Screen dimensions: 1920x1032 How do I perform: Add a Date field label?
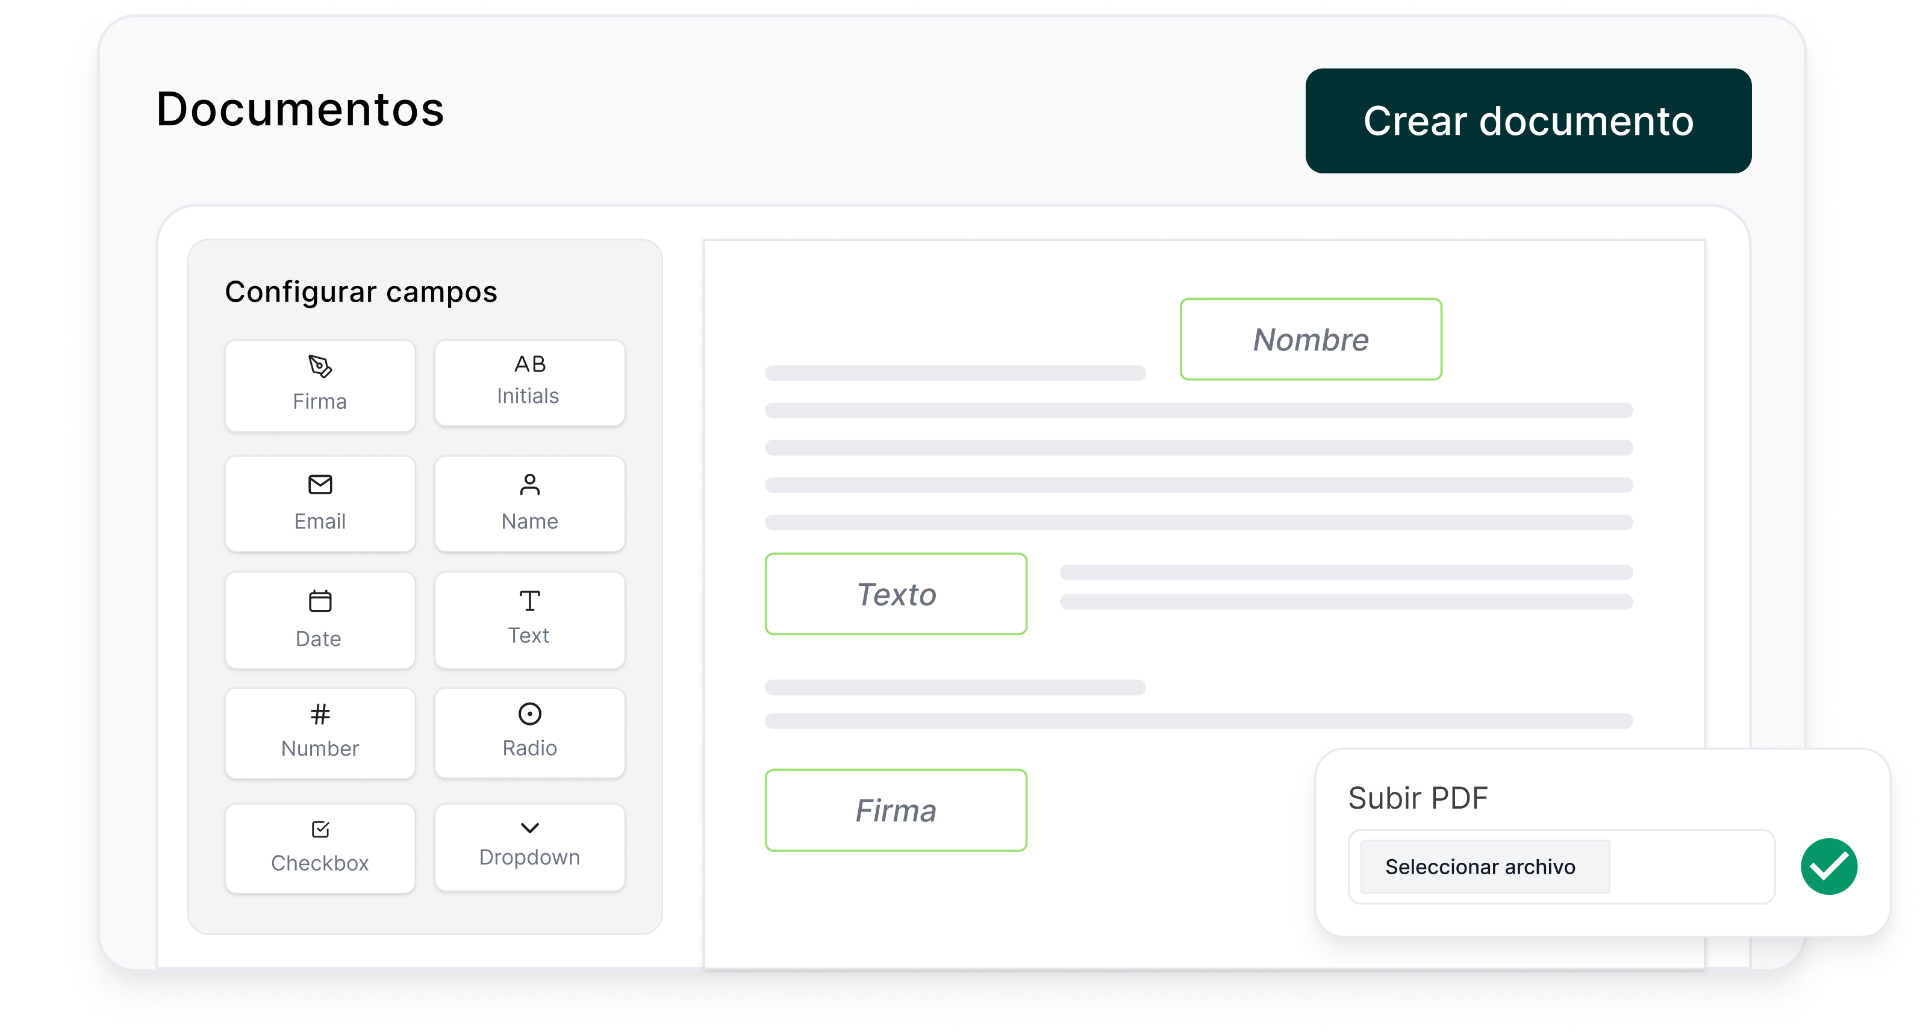(x=318, y=639)
